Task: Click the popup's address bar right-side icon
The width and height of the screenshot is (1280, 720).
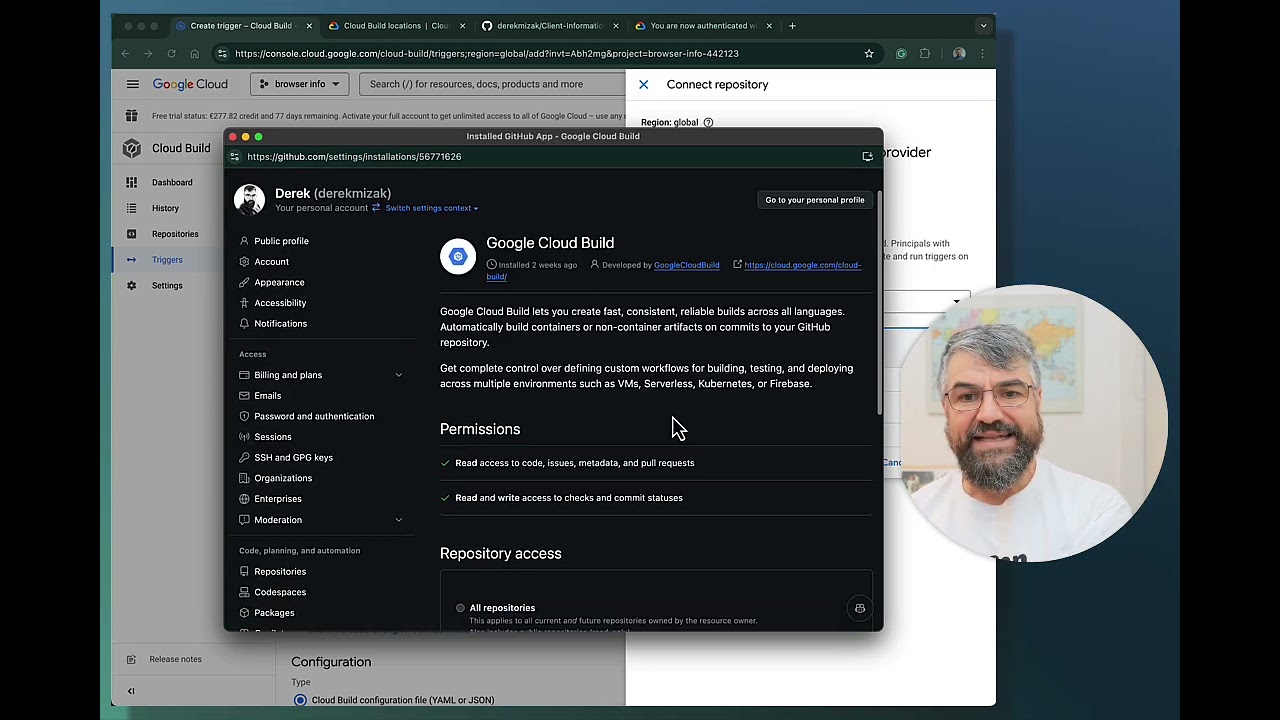Action: click(x=867, y=157)
